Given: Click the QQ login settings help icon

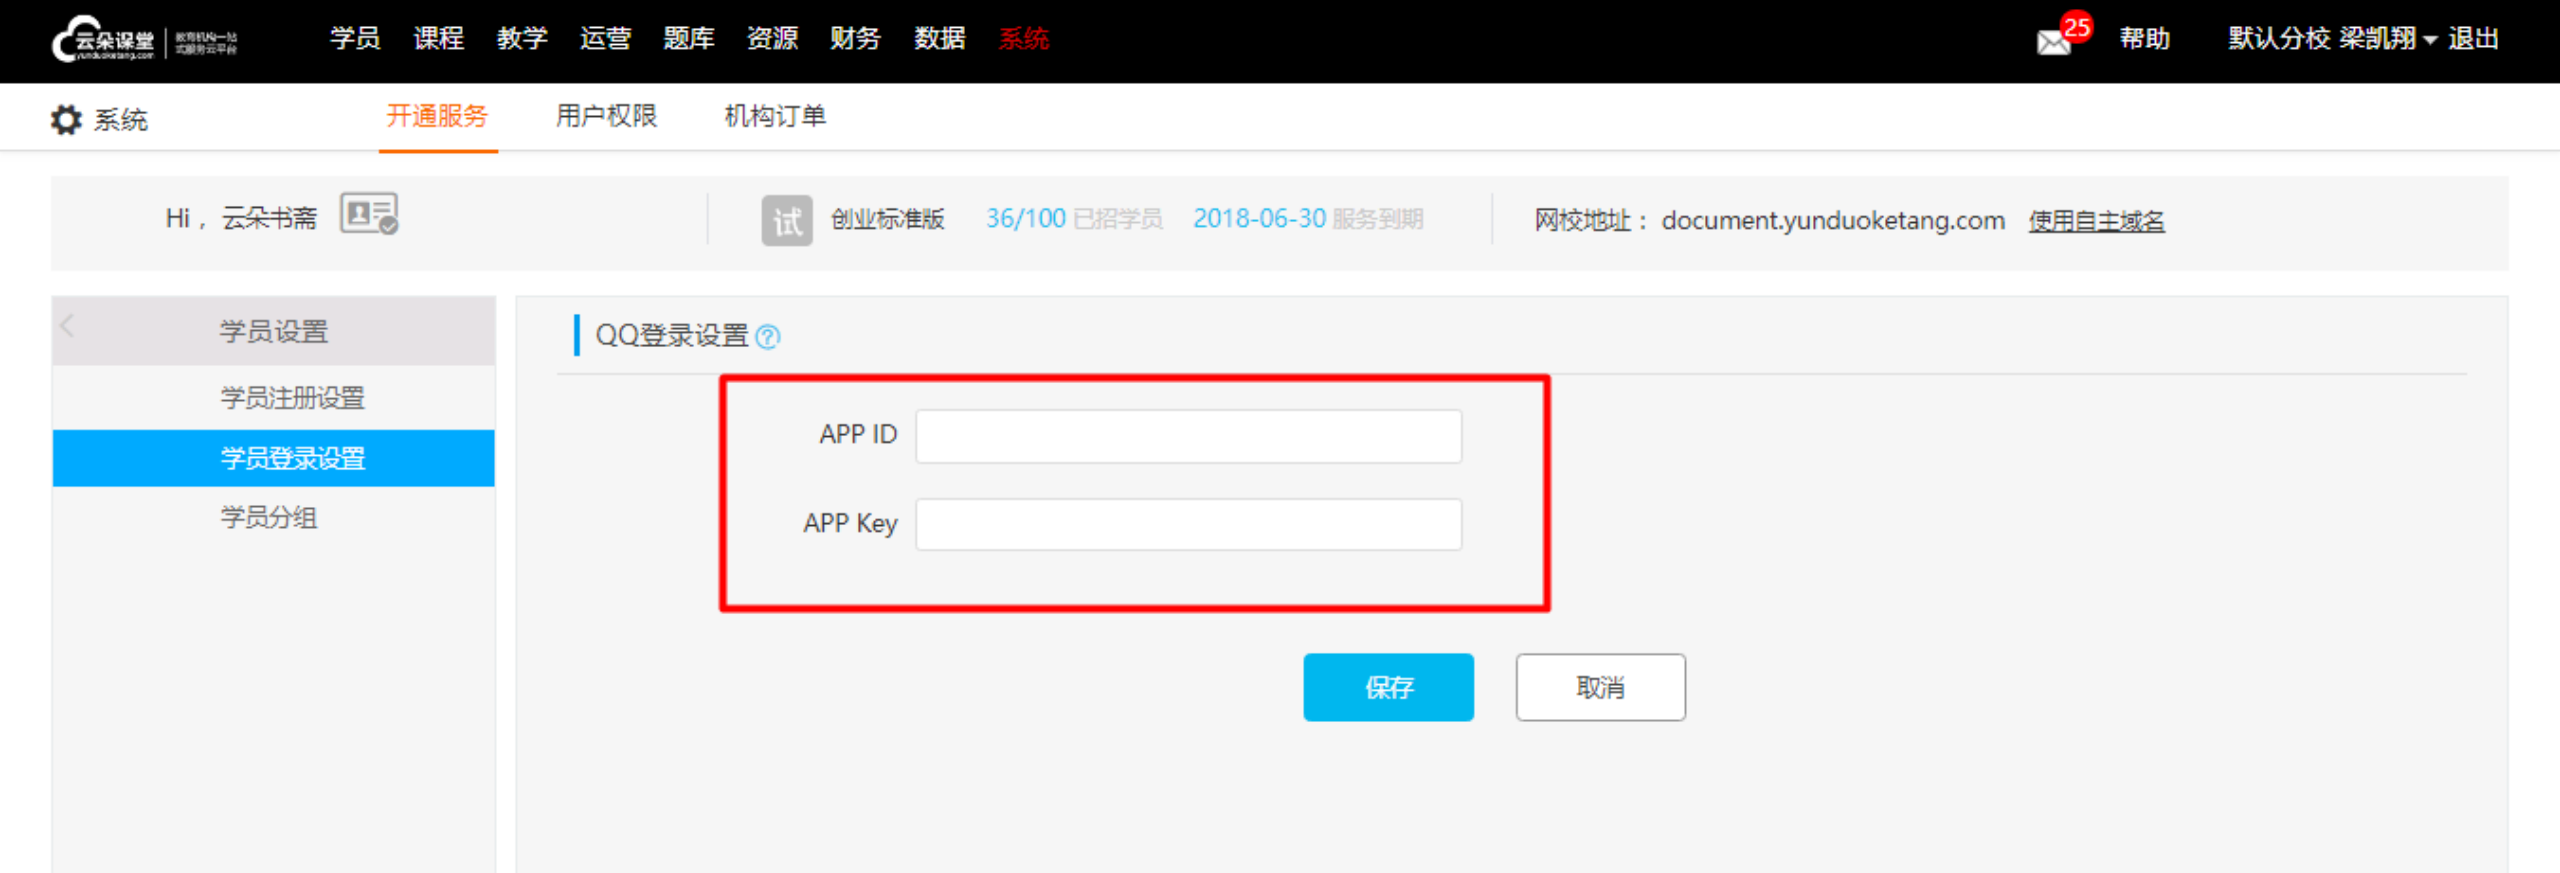Looking at the screenshot, I should coord(768,337).
